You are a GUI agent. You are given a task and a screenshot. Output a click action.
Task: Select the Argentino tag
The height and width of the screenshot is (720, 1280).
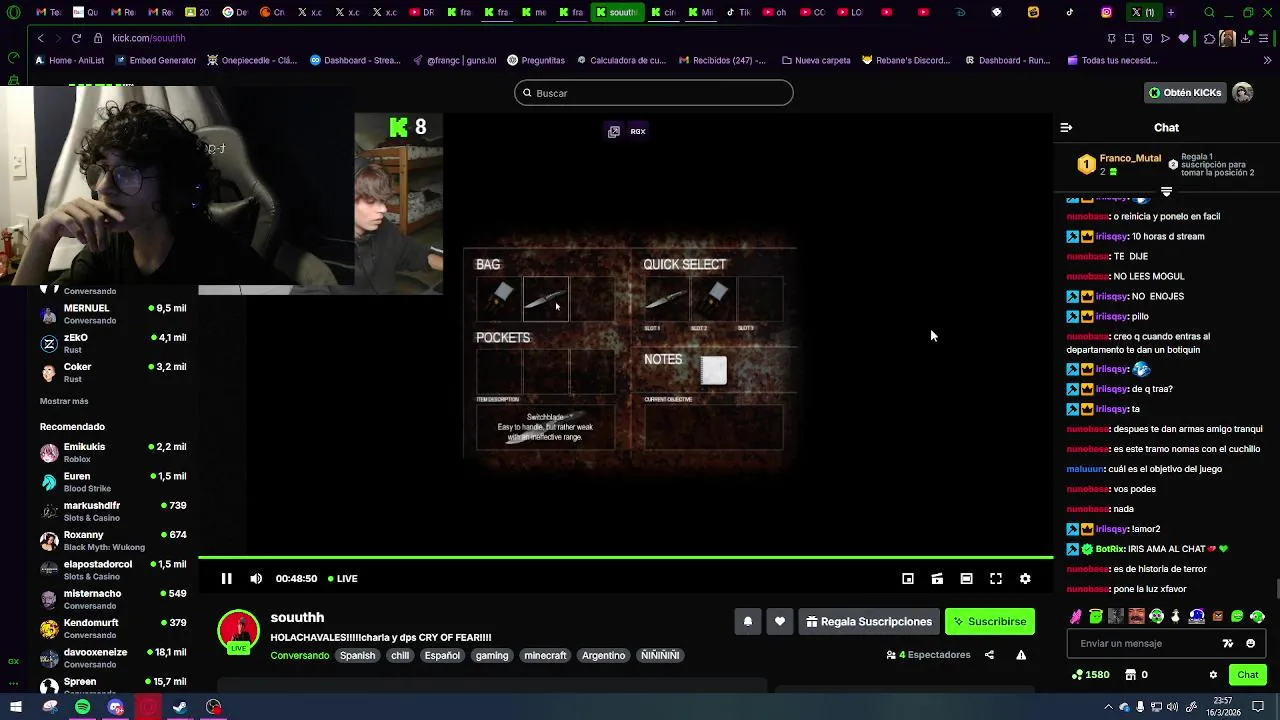coord(604,656)
